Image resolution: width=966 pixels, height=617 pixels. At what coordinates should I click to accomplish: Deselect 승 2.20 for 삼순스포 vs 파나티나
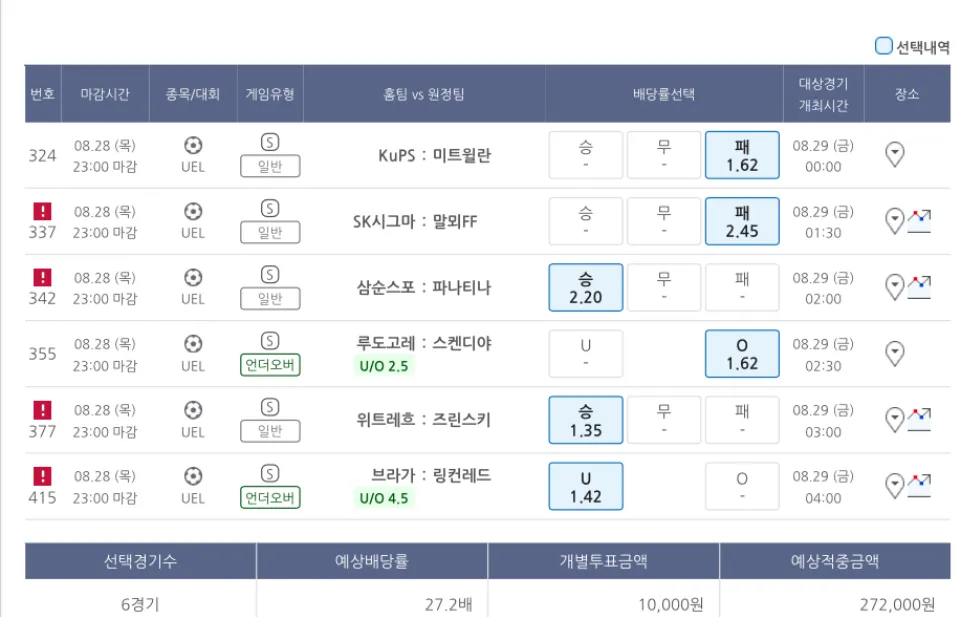click(586, 288)
